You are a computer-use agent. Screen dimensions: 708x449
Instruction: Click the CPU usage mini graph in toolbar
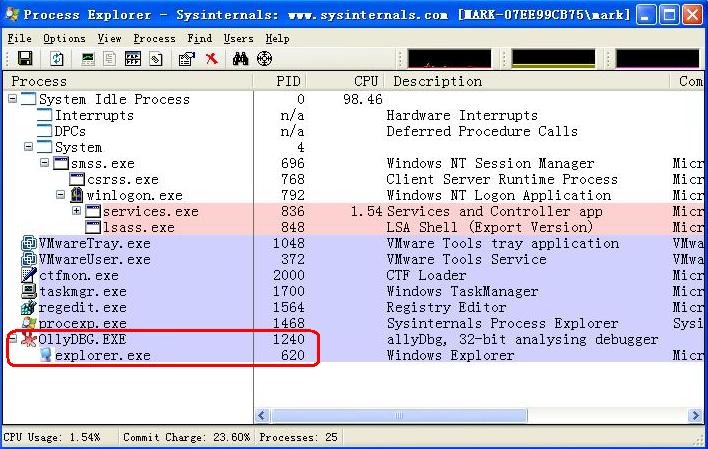pyautogui.click(x=449, y=59)
